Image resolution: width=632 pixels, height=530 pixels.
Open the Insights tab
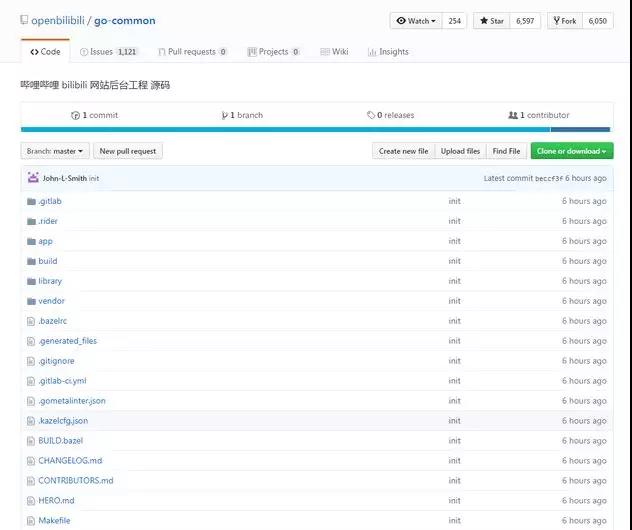click(389, 52)
